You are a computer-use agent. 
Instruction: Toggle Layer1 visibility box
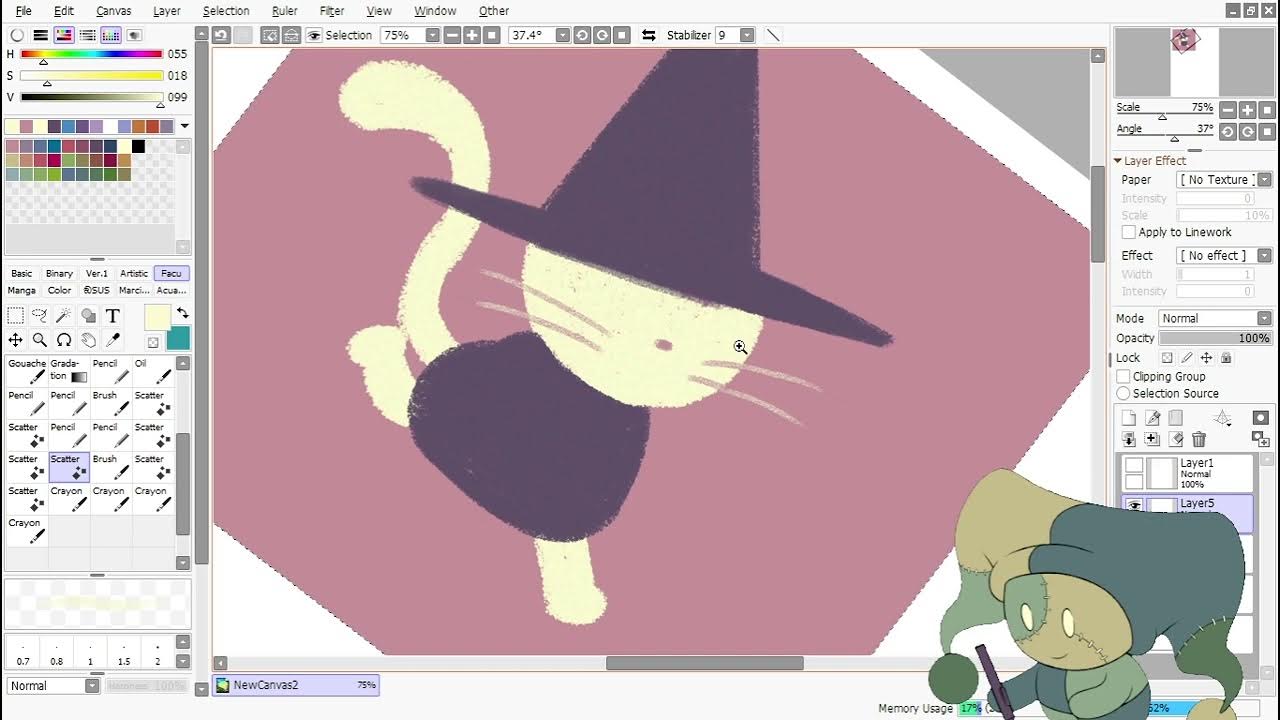pos(1134,465)
